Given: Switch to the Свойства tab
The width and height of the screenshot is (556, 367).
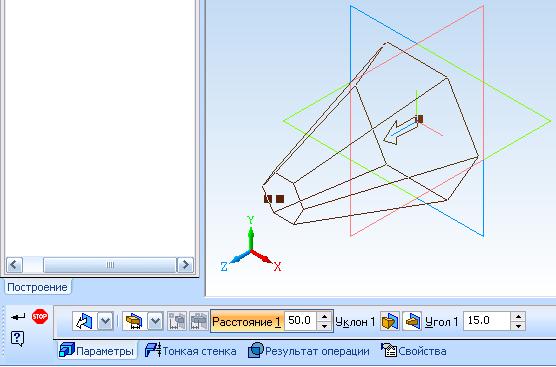Looking at the screenshot, I should point(413,351).
